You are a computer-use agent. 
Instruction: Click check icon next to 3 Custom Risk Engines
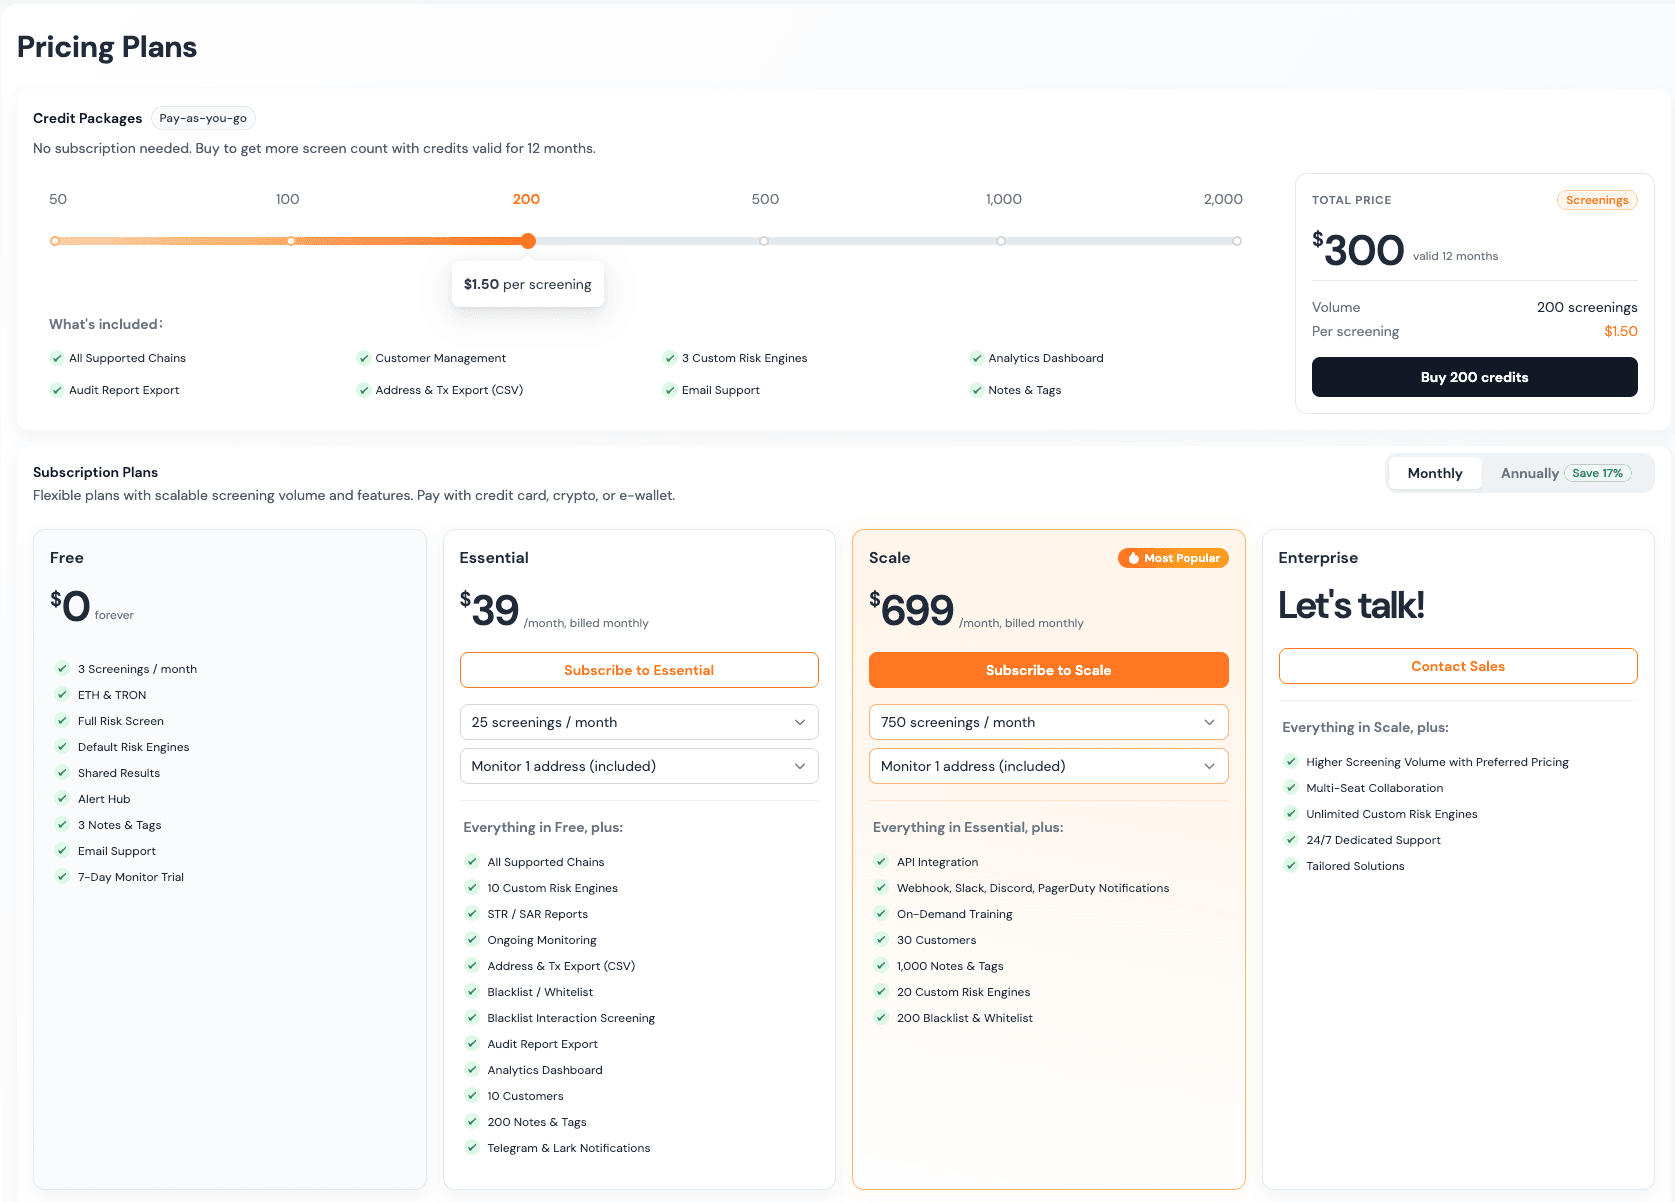[670, 358]
